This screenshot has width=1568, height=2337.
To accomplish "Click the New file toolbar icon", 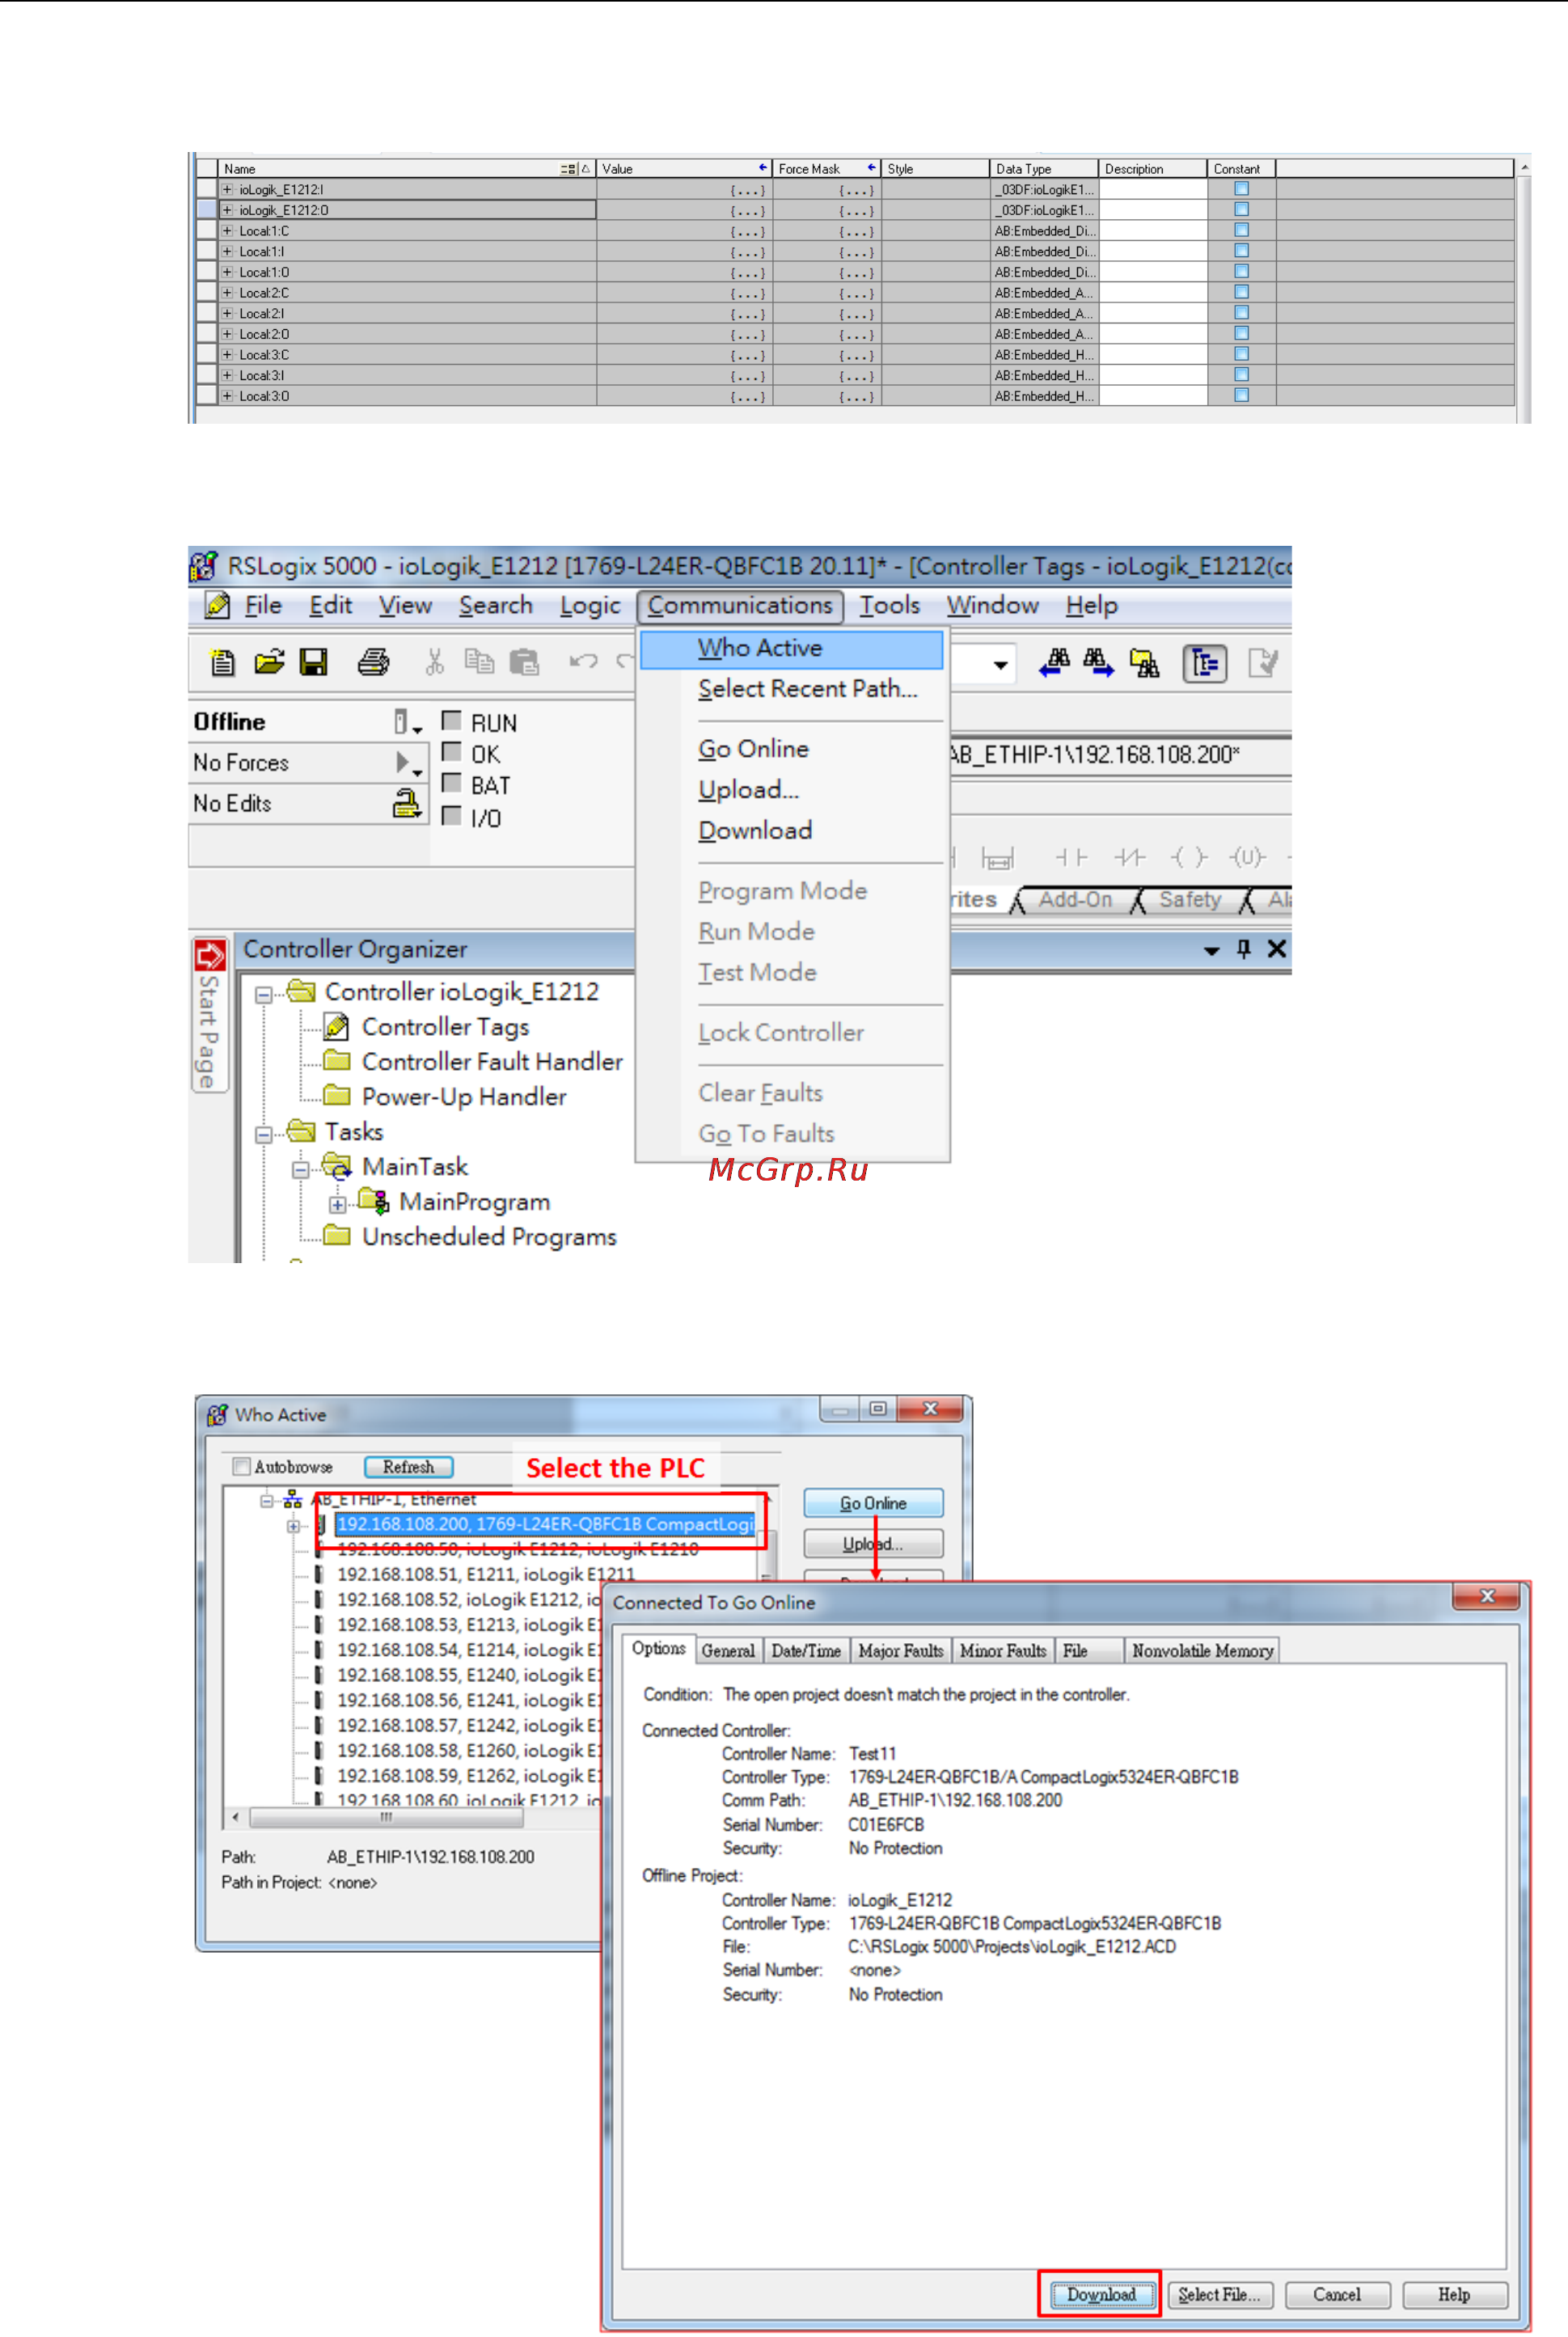I will (x=222, y=662).
